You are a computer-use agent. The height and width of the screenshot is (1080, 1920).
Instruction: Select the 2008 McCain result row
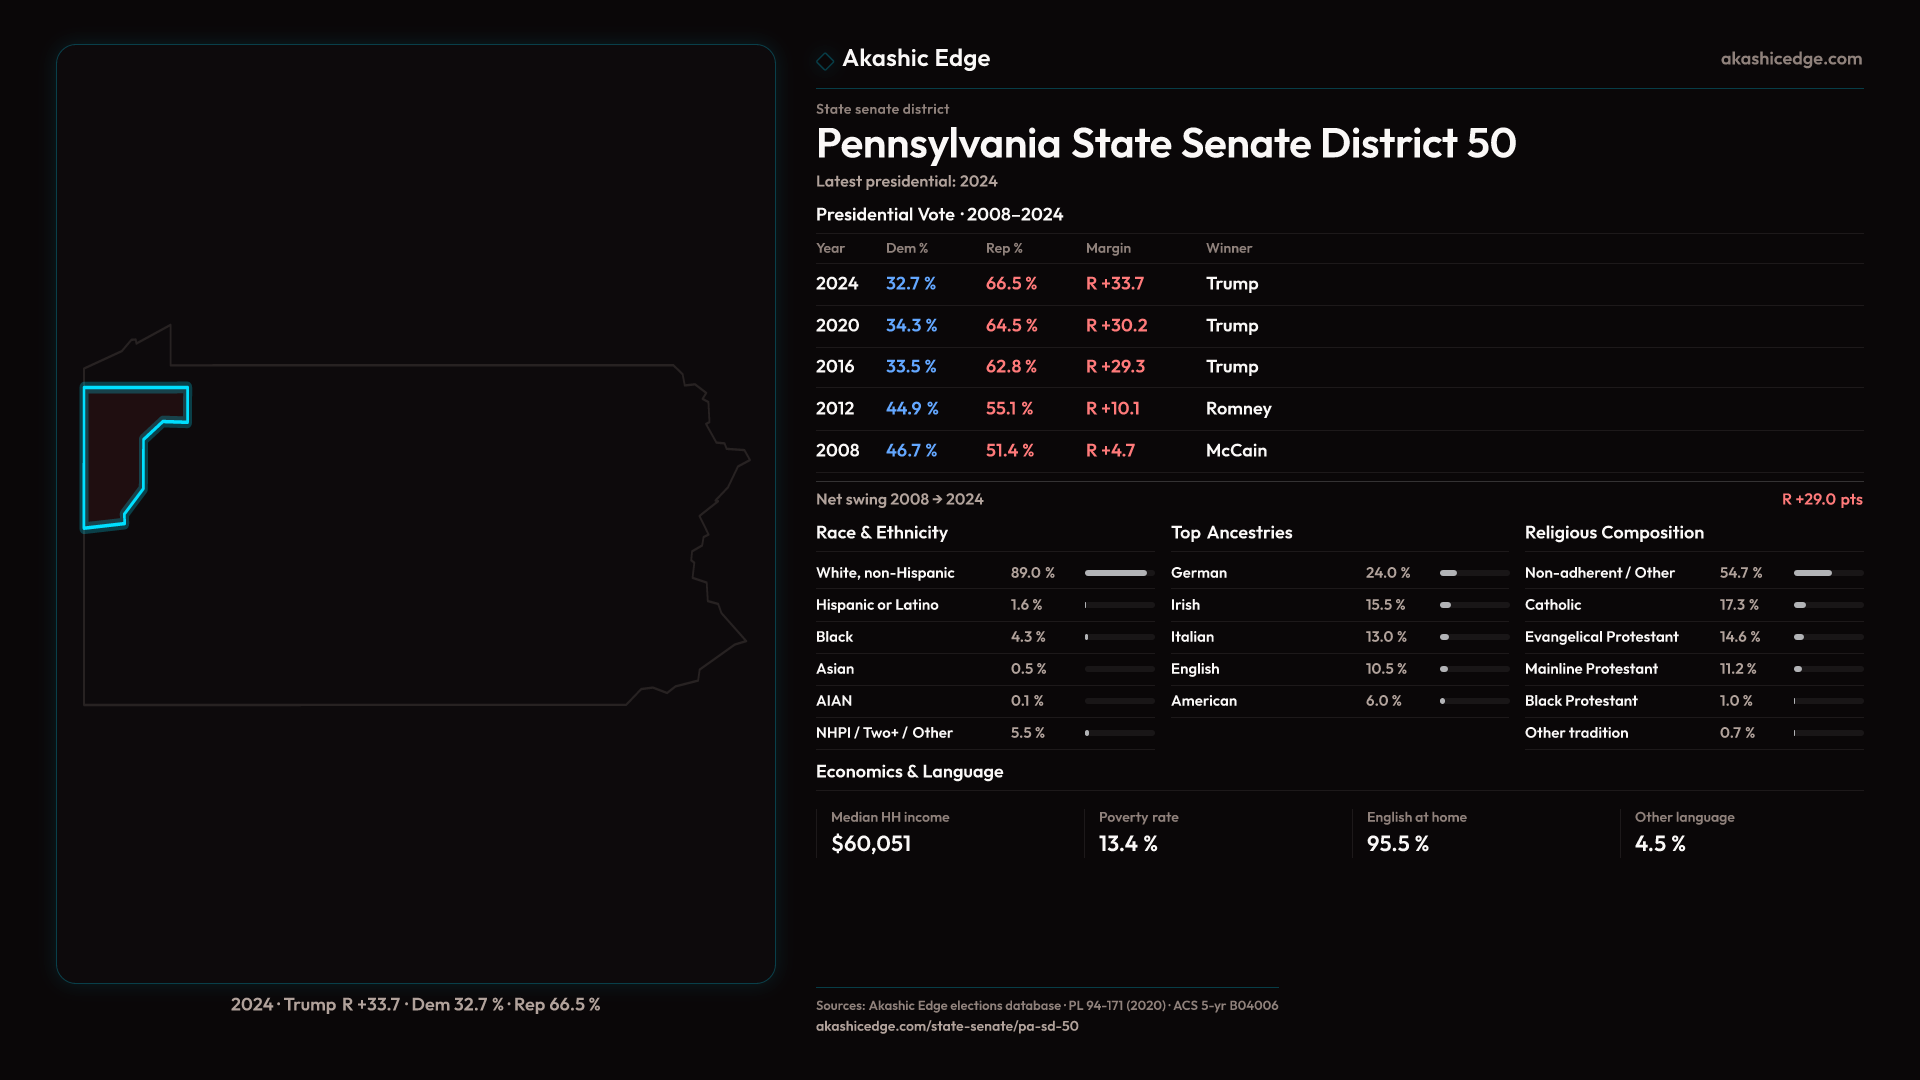(1040, 451)
